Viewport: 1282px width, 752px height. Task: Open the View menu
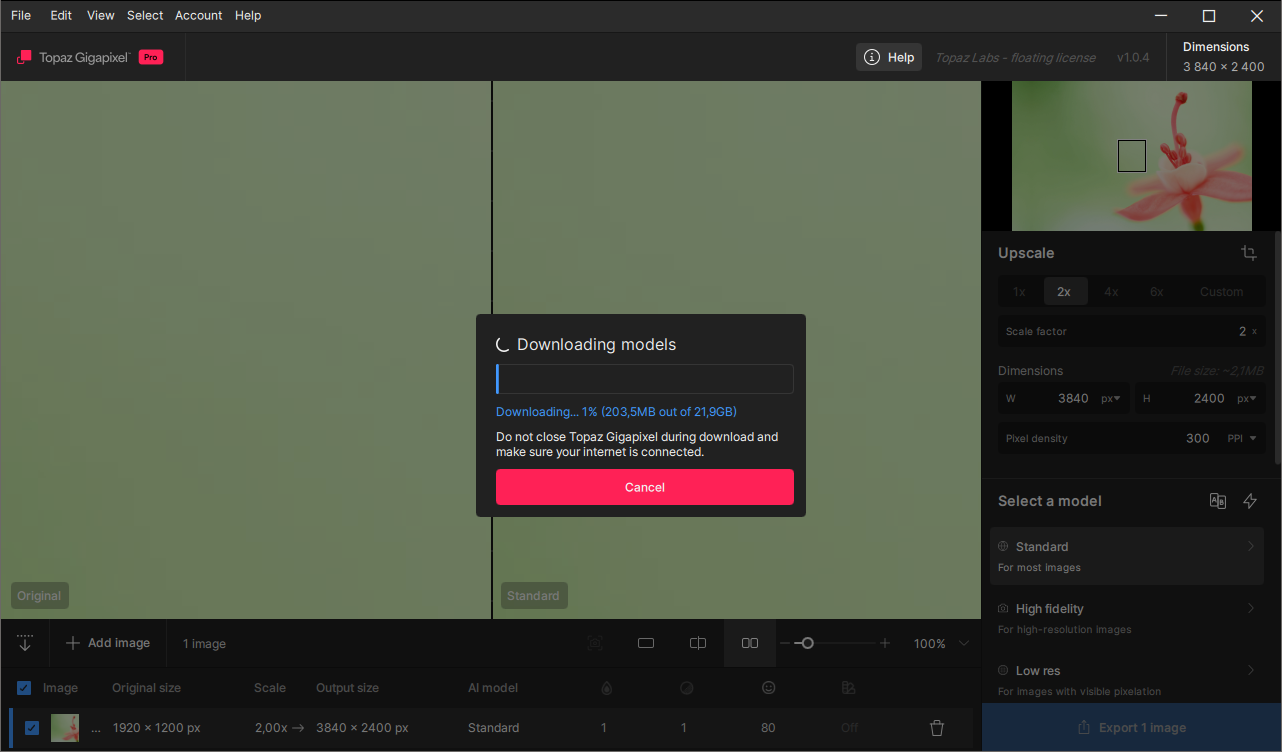[x=100, y=15]
